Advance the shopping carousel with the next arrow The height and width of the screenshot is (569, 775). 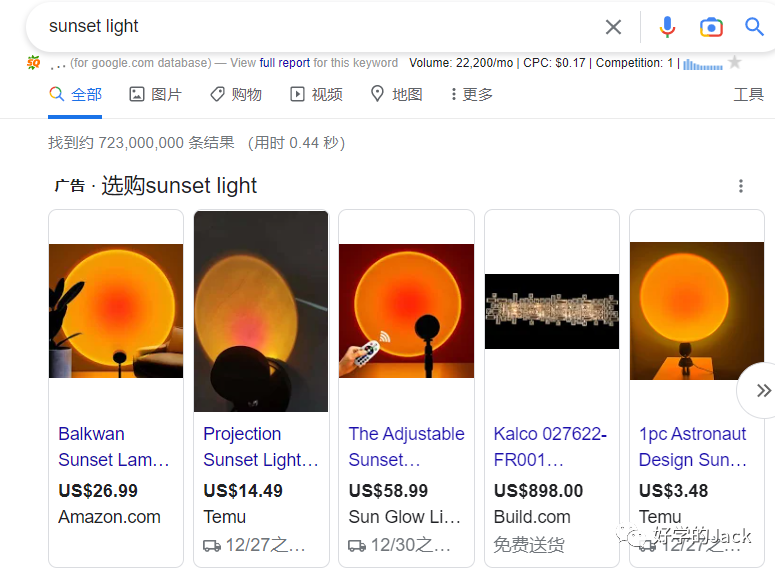tap(762, 390)
